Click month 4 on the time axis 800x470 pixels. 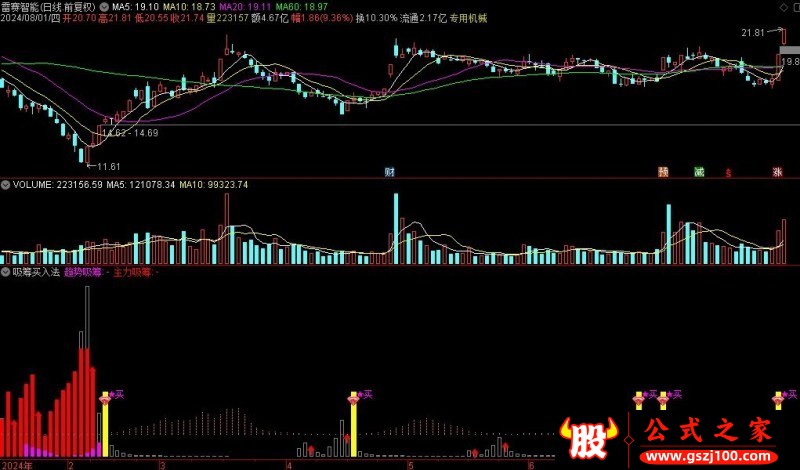(289, 465)
